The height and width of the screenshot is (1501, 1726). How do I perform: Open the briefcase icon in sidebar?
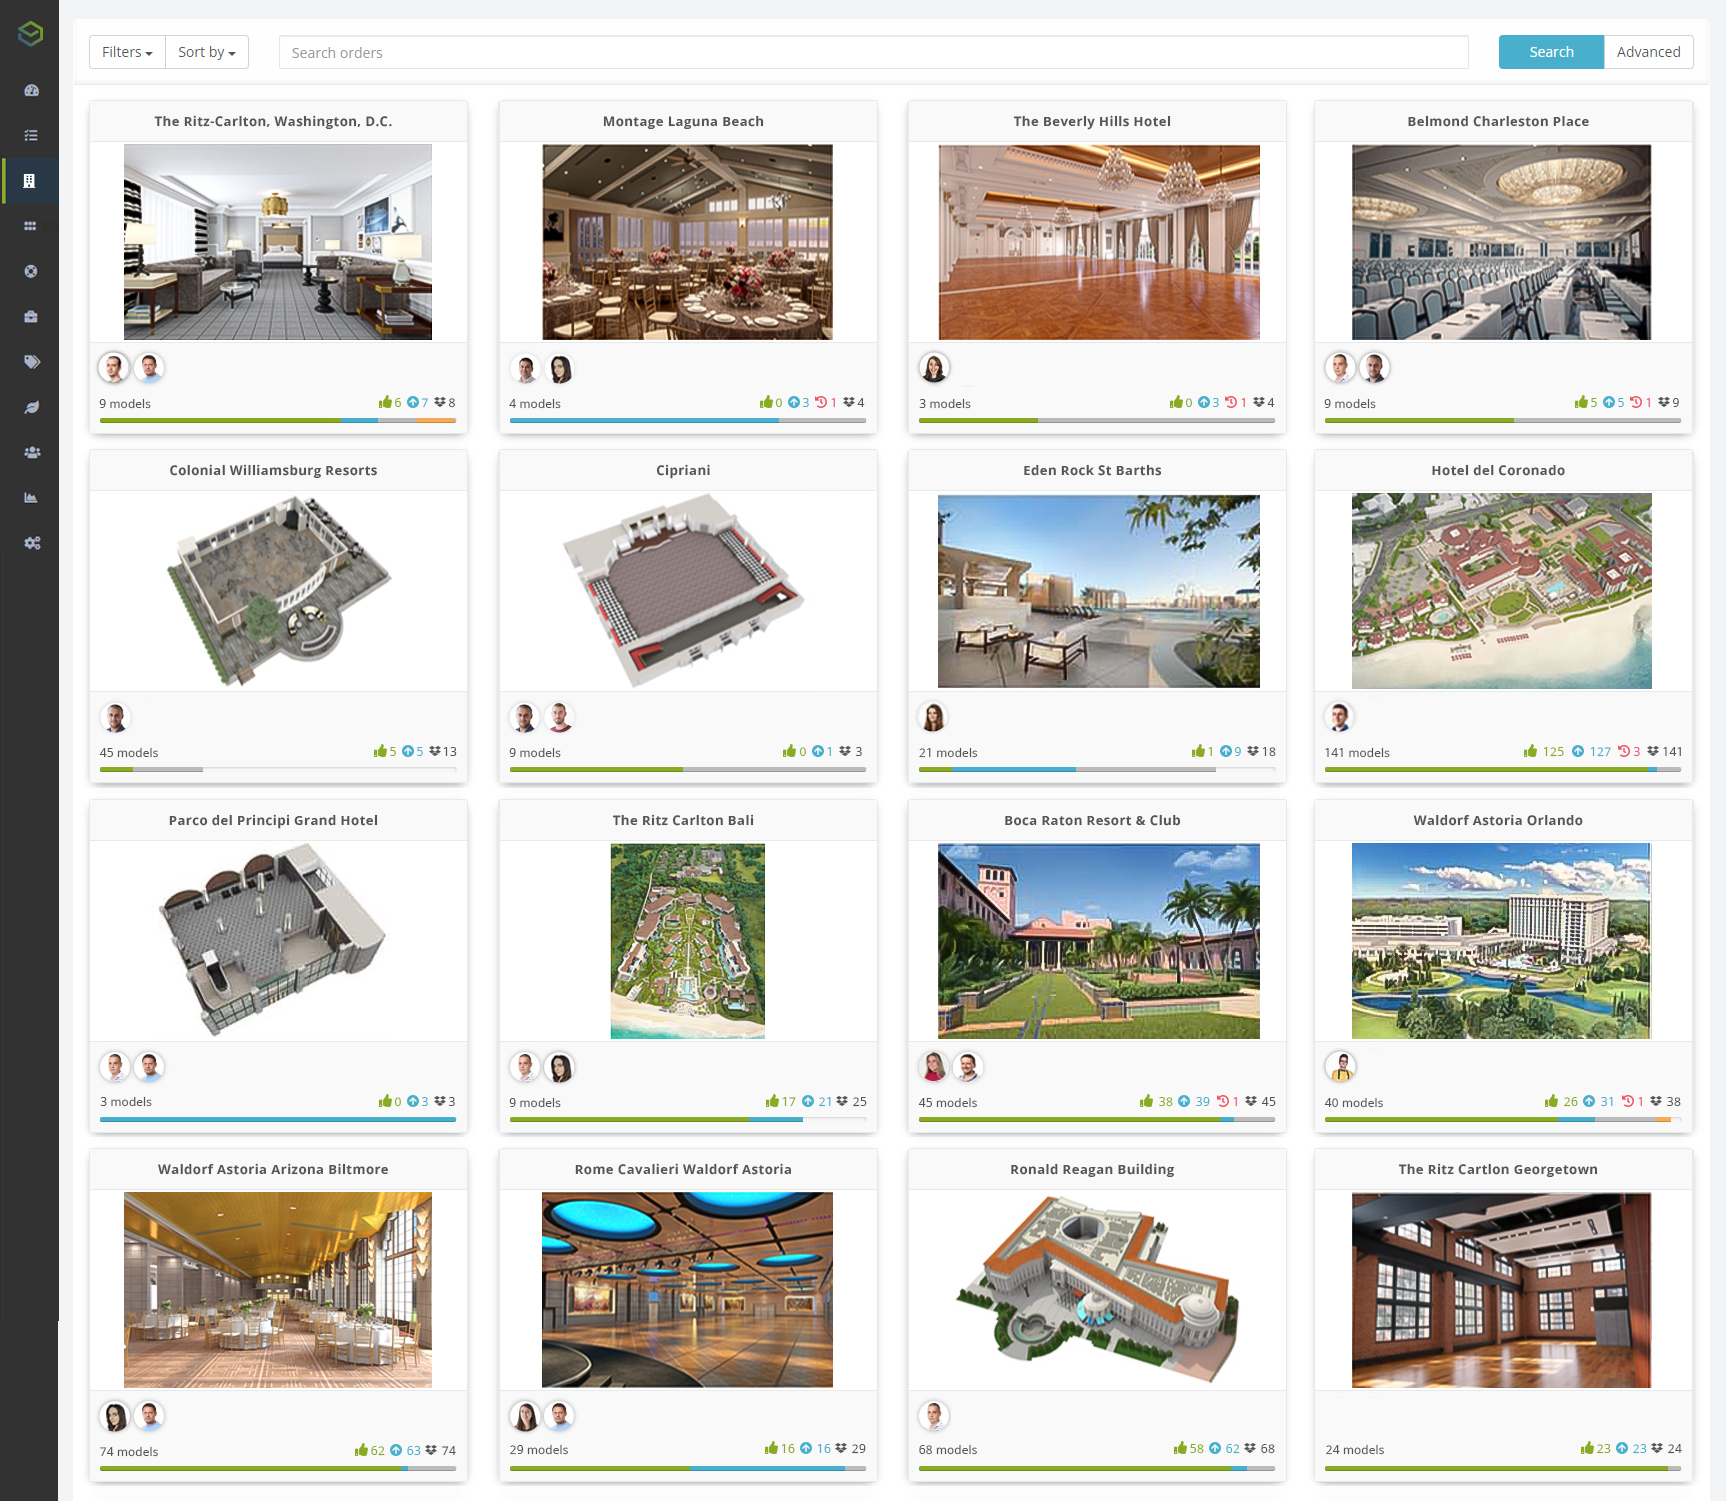31,316
